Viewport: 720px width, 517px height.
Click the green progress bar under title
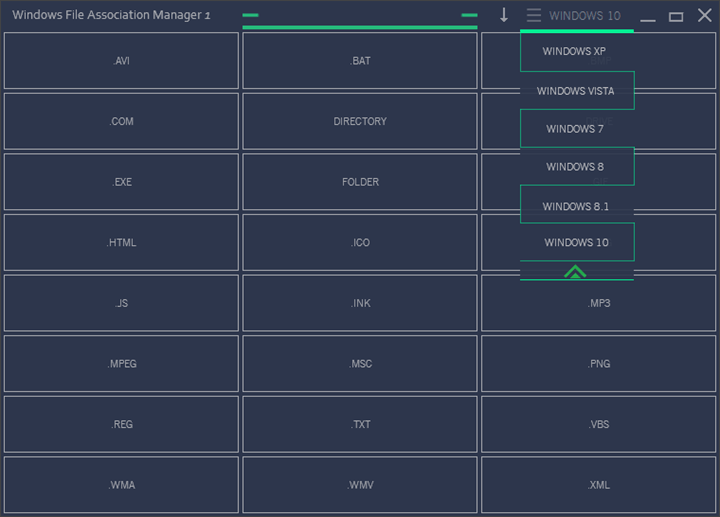[360, 28]
